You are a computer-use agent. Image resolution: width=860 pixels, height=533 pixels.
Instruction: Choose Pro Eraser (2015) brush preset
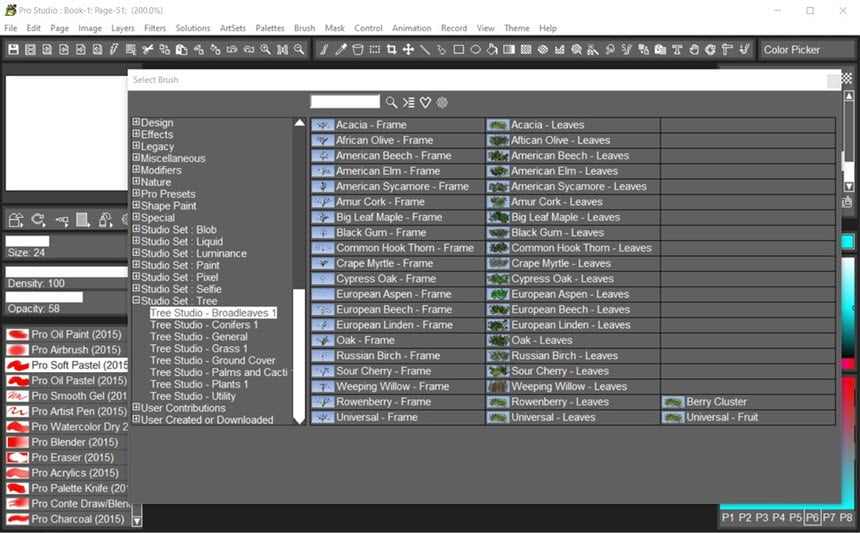click(66, 457)
